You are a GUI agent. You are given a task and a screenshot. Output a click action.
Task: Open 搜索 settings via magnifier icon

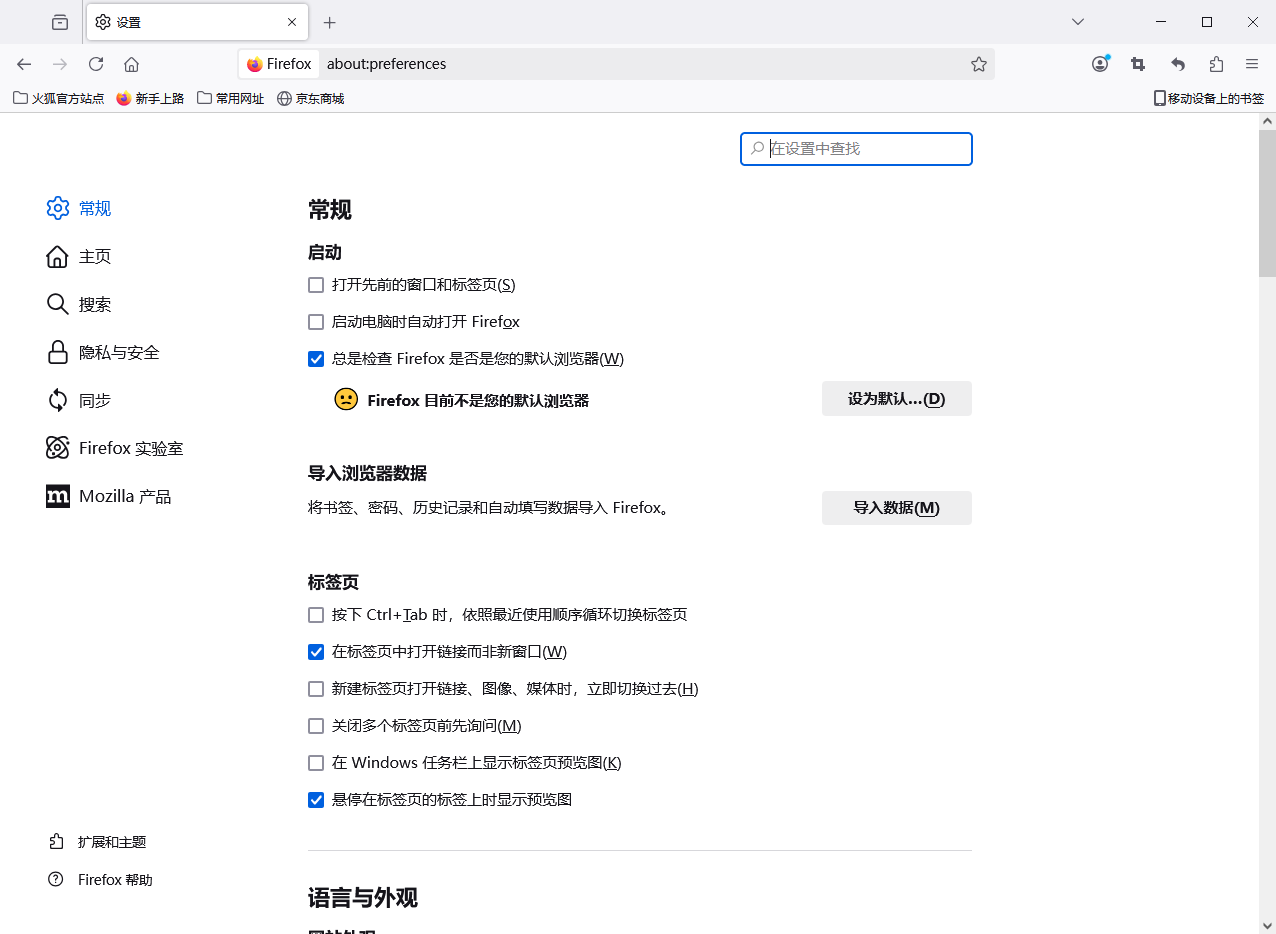[x=58, y=304]
